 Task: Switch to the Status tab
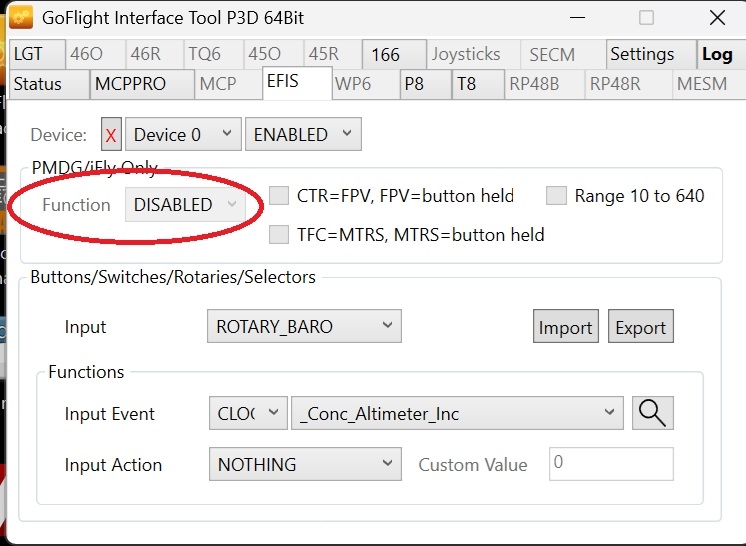click(49, 84)
